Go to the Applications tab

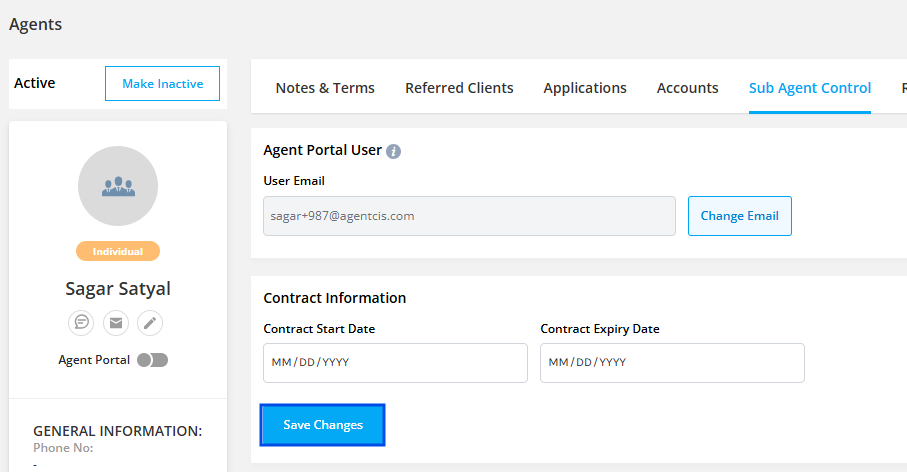click(585, 88)
